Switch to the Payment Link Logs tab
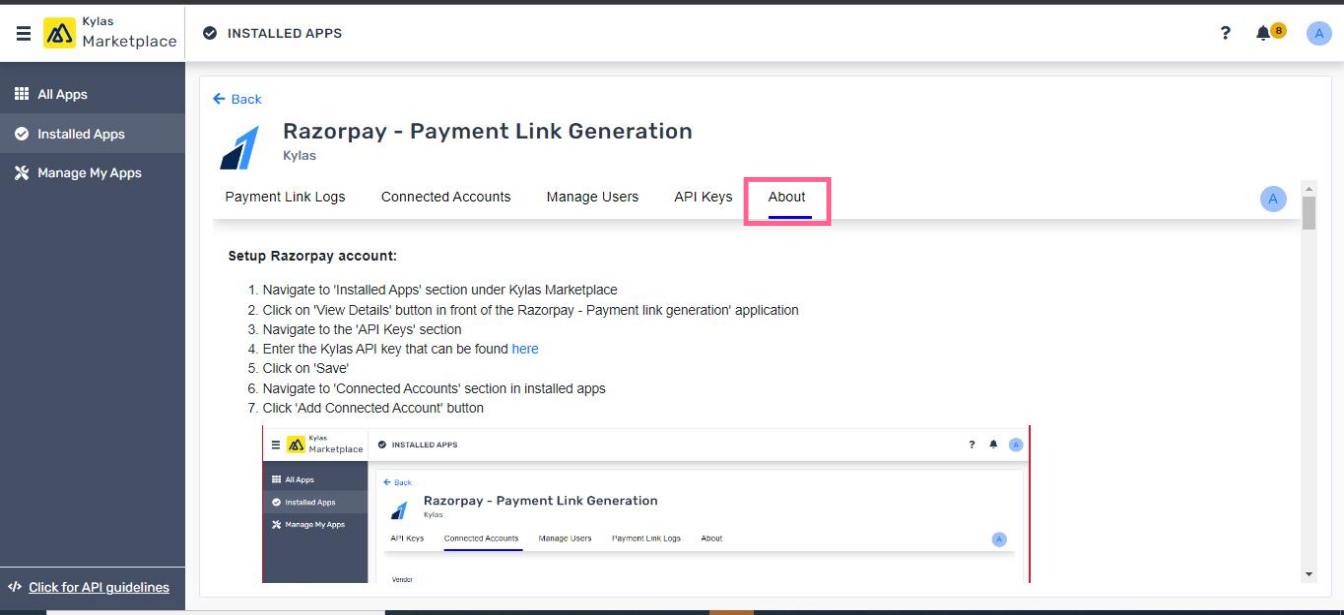This screenshot has height=615, width=1344. coord(285,197)
